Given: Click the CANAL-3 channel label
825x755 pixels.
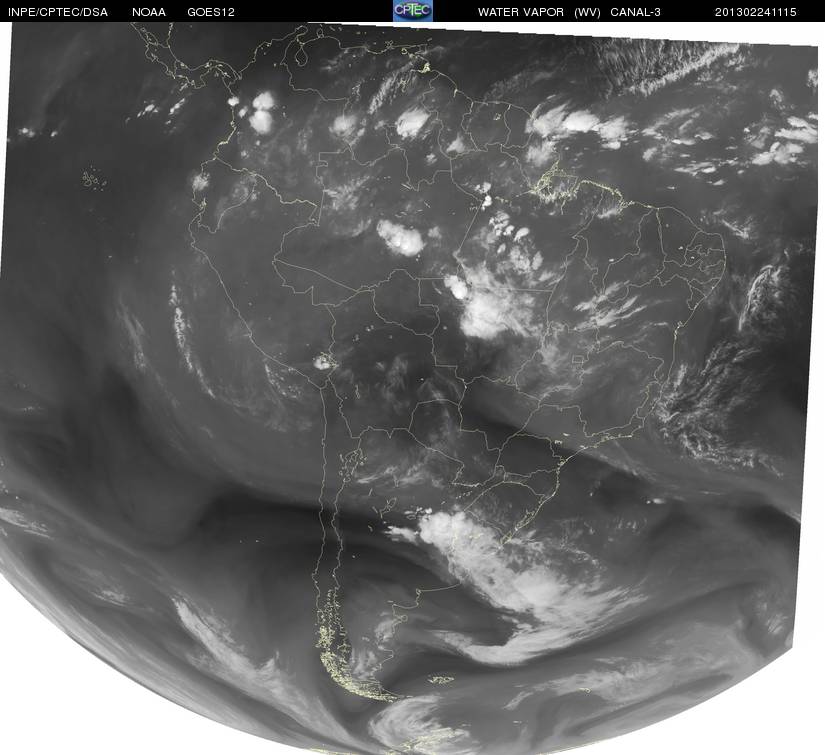Looking at the screenshot, I should [x=636, y=12].
